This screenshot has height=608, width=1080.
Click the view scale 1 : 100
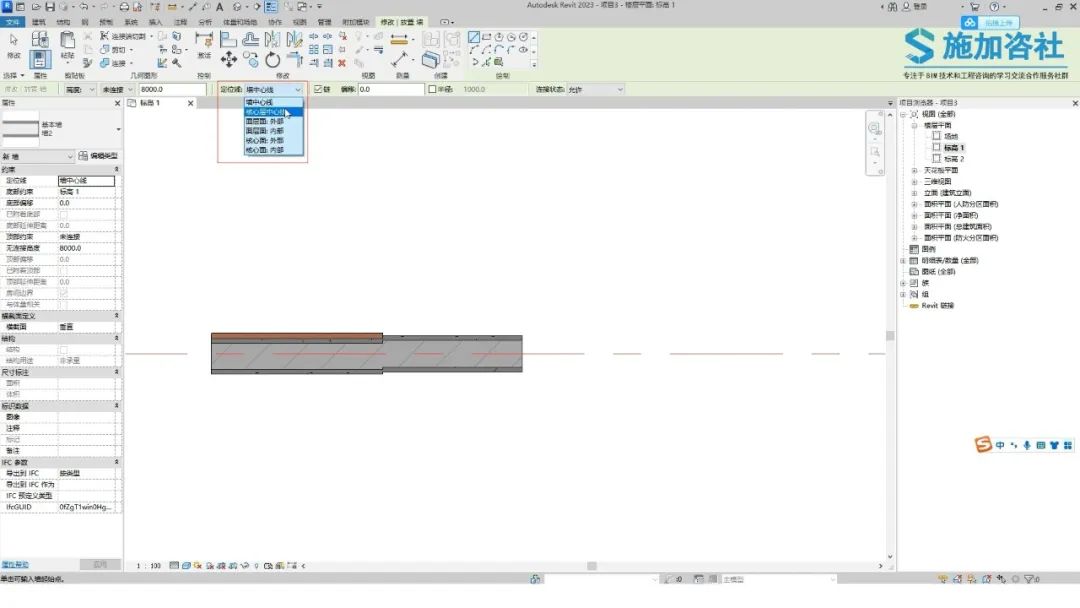tap(149, 566)
